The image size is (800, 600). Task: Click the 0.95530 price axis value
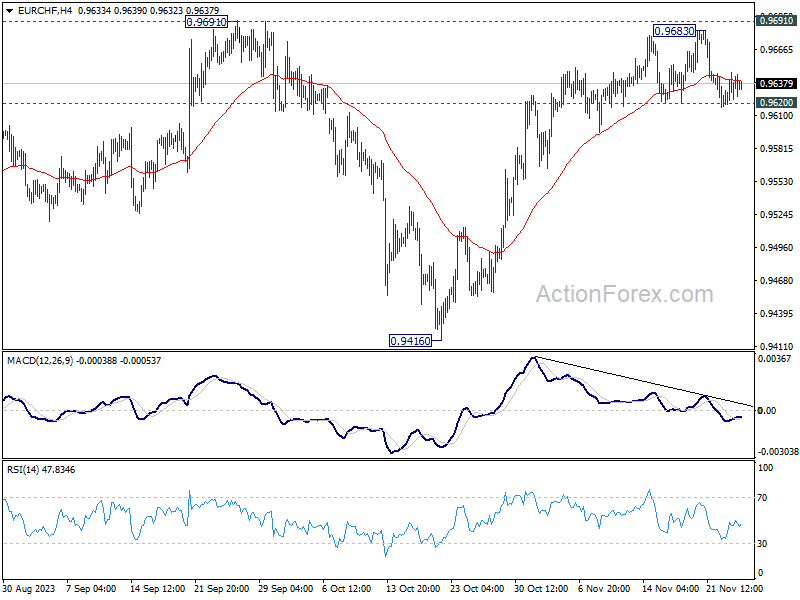click(x=776, y=182)
